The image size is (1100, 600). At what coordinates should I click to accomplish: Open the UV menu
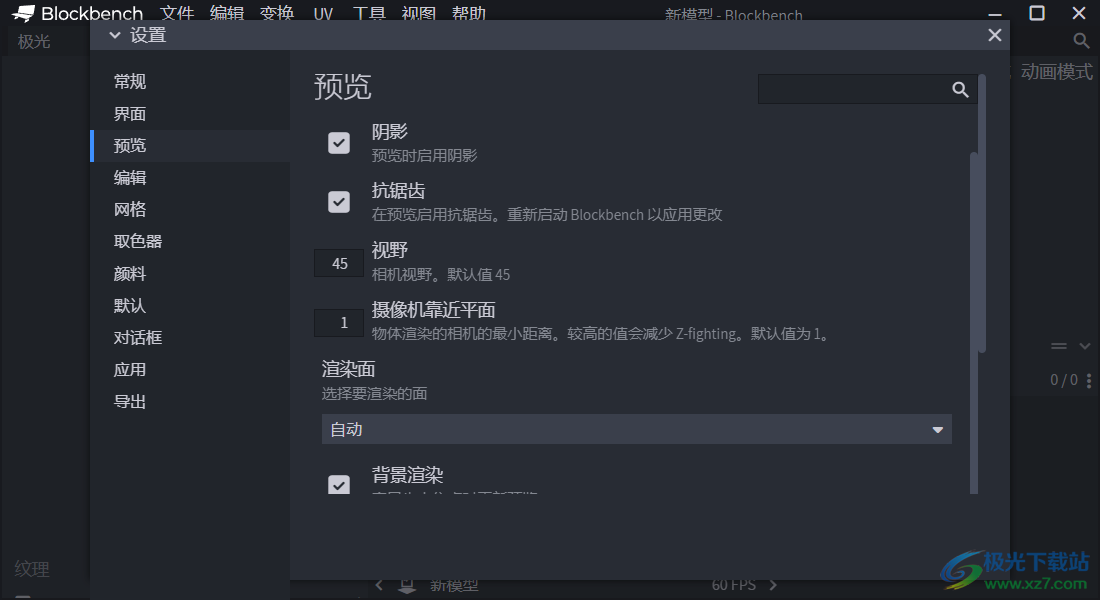323,13
